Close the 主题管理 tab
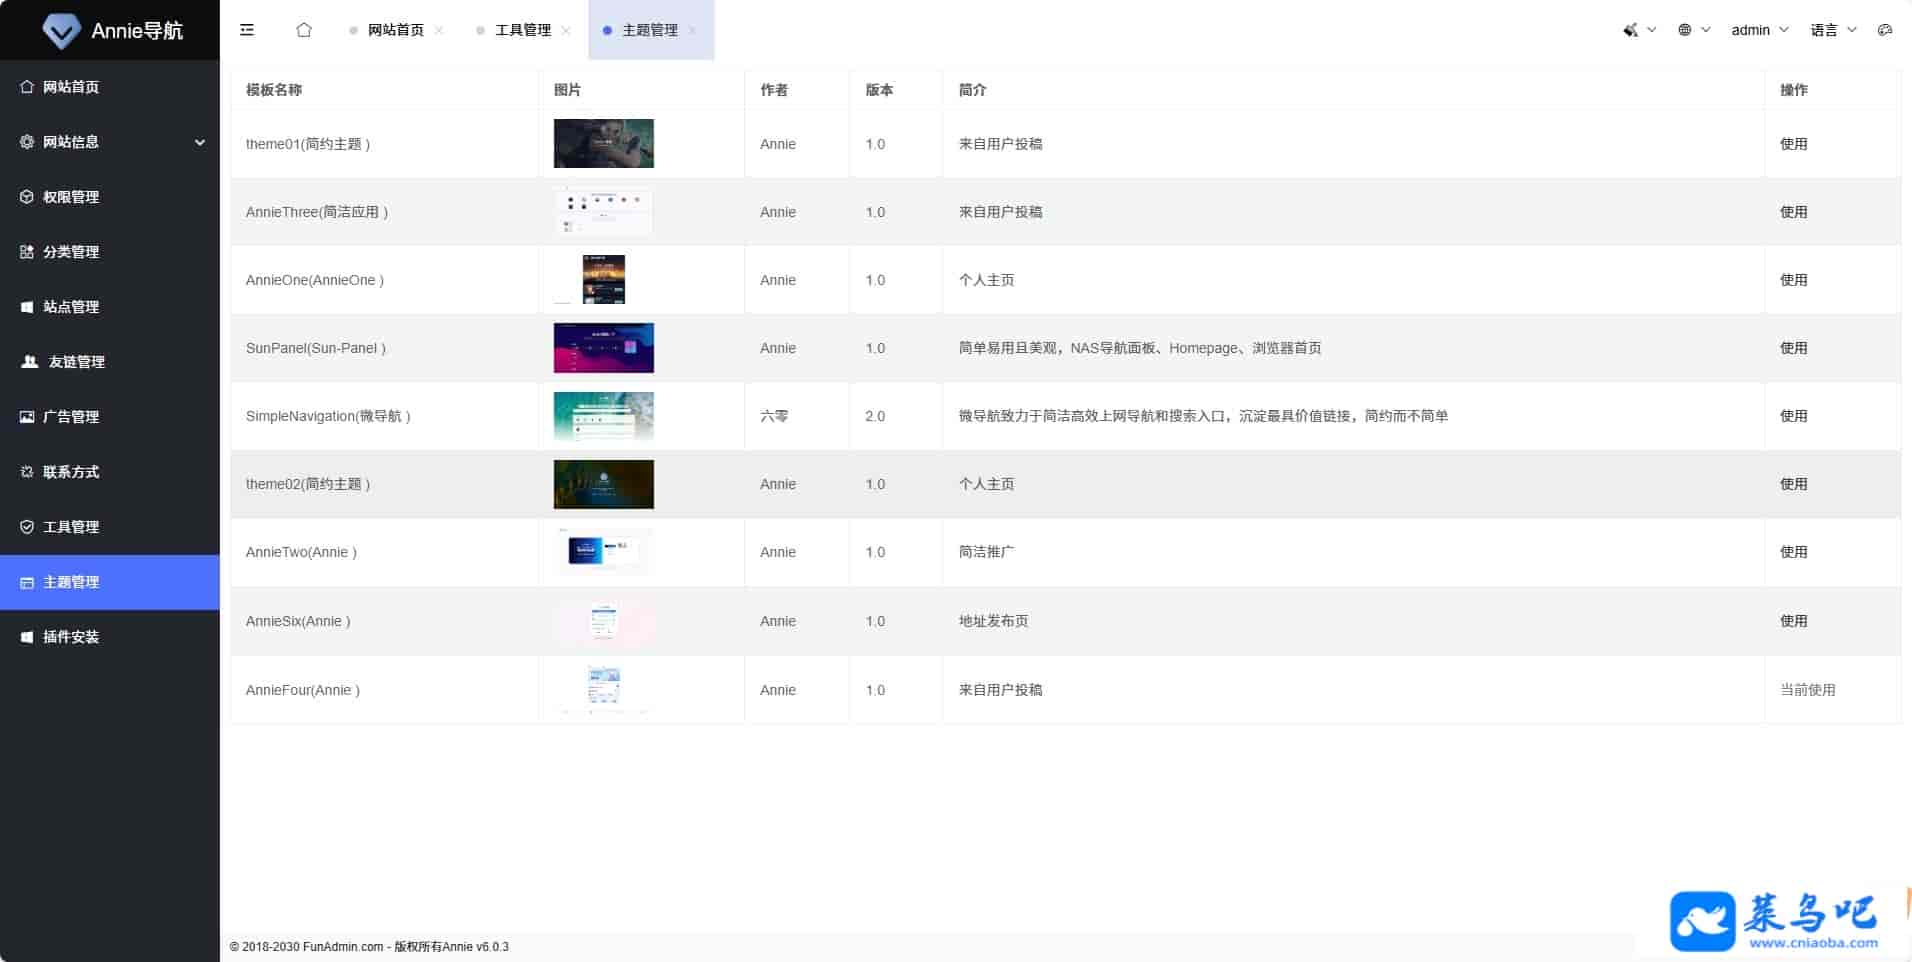 [693, 30]
